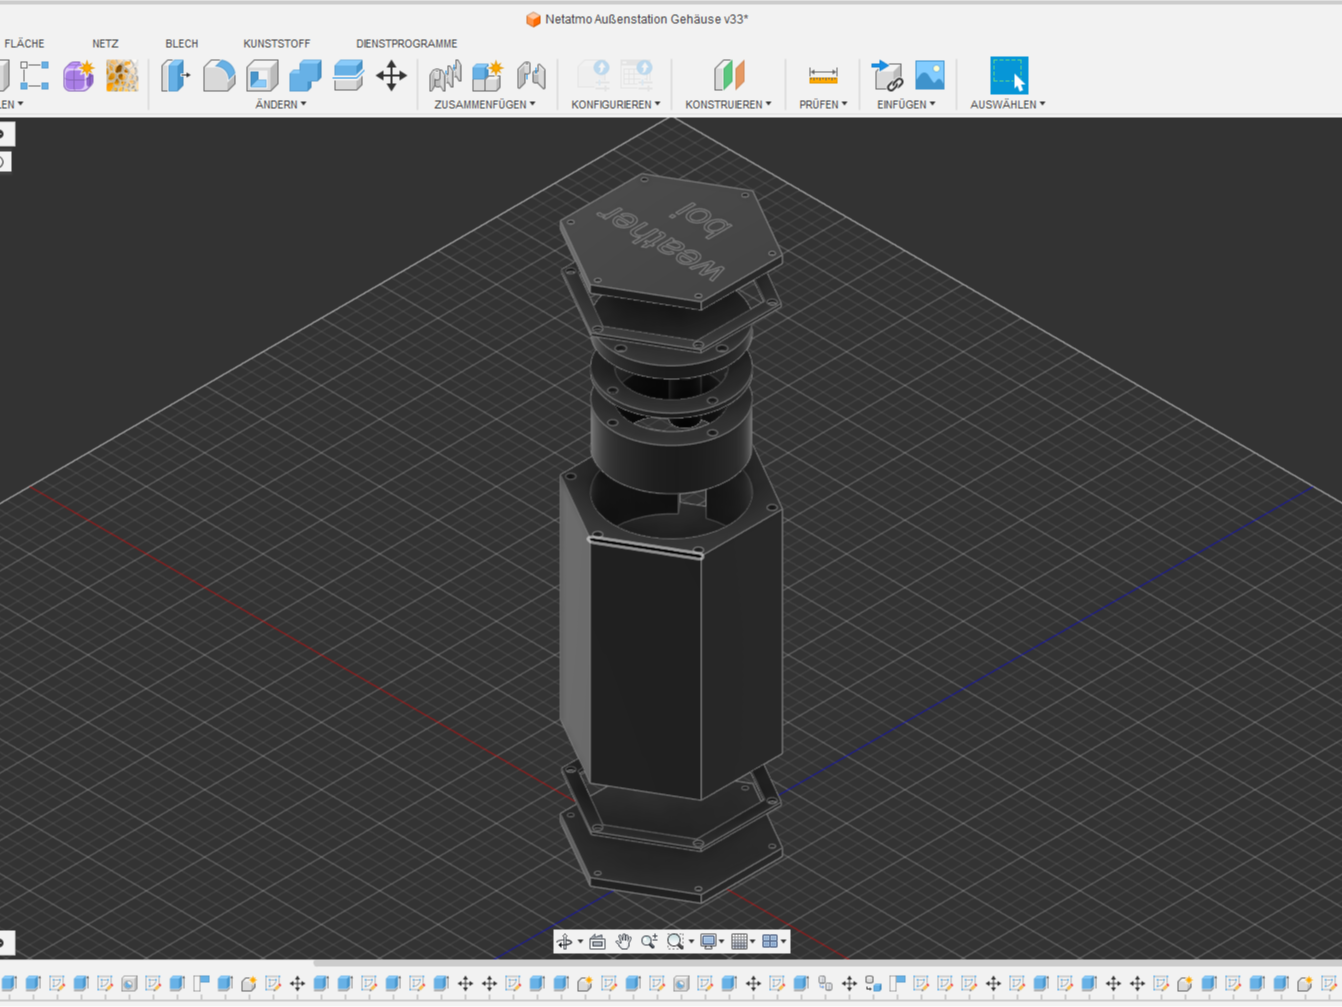Screen dimensions: 1342x1007
Task: Click the first greyed Konfigurieren icon
Action: [x=594, y=75]
